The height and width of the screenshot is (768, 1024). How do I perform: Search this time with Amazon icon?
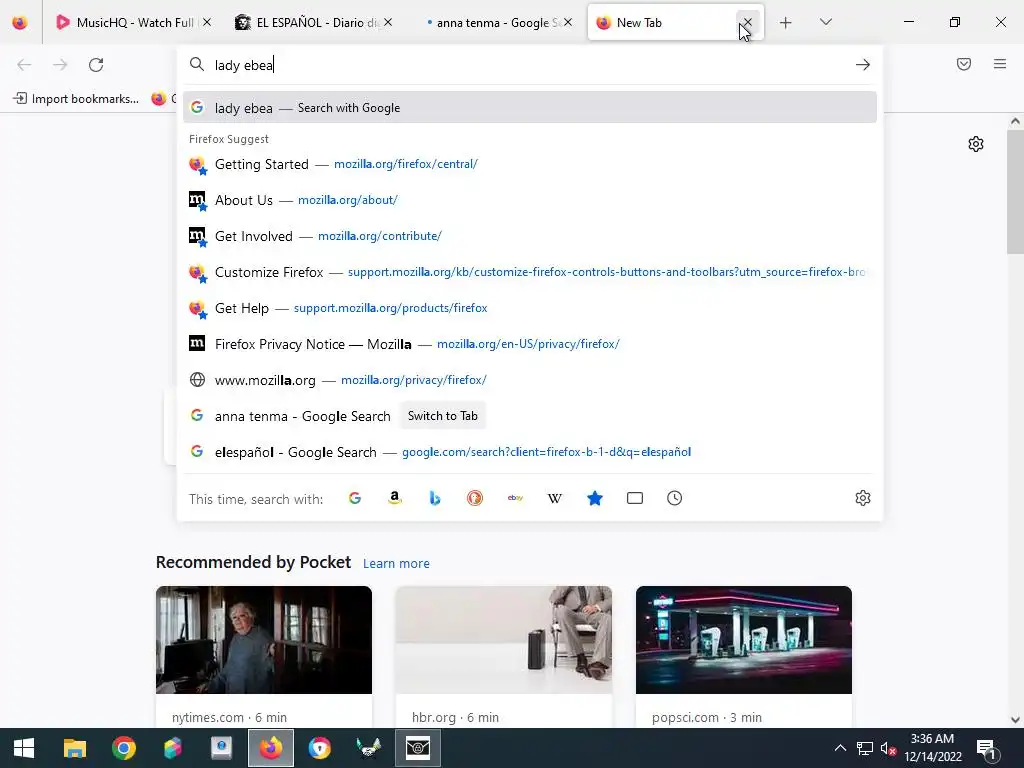[x=394, y=498]
